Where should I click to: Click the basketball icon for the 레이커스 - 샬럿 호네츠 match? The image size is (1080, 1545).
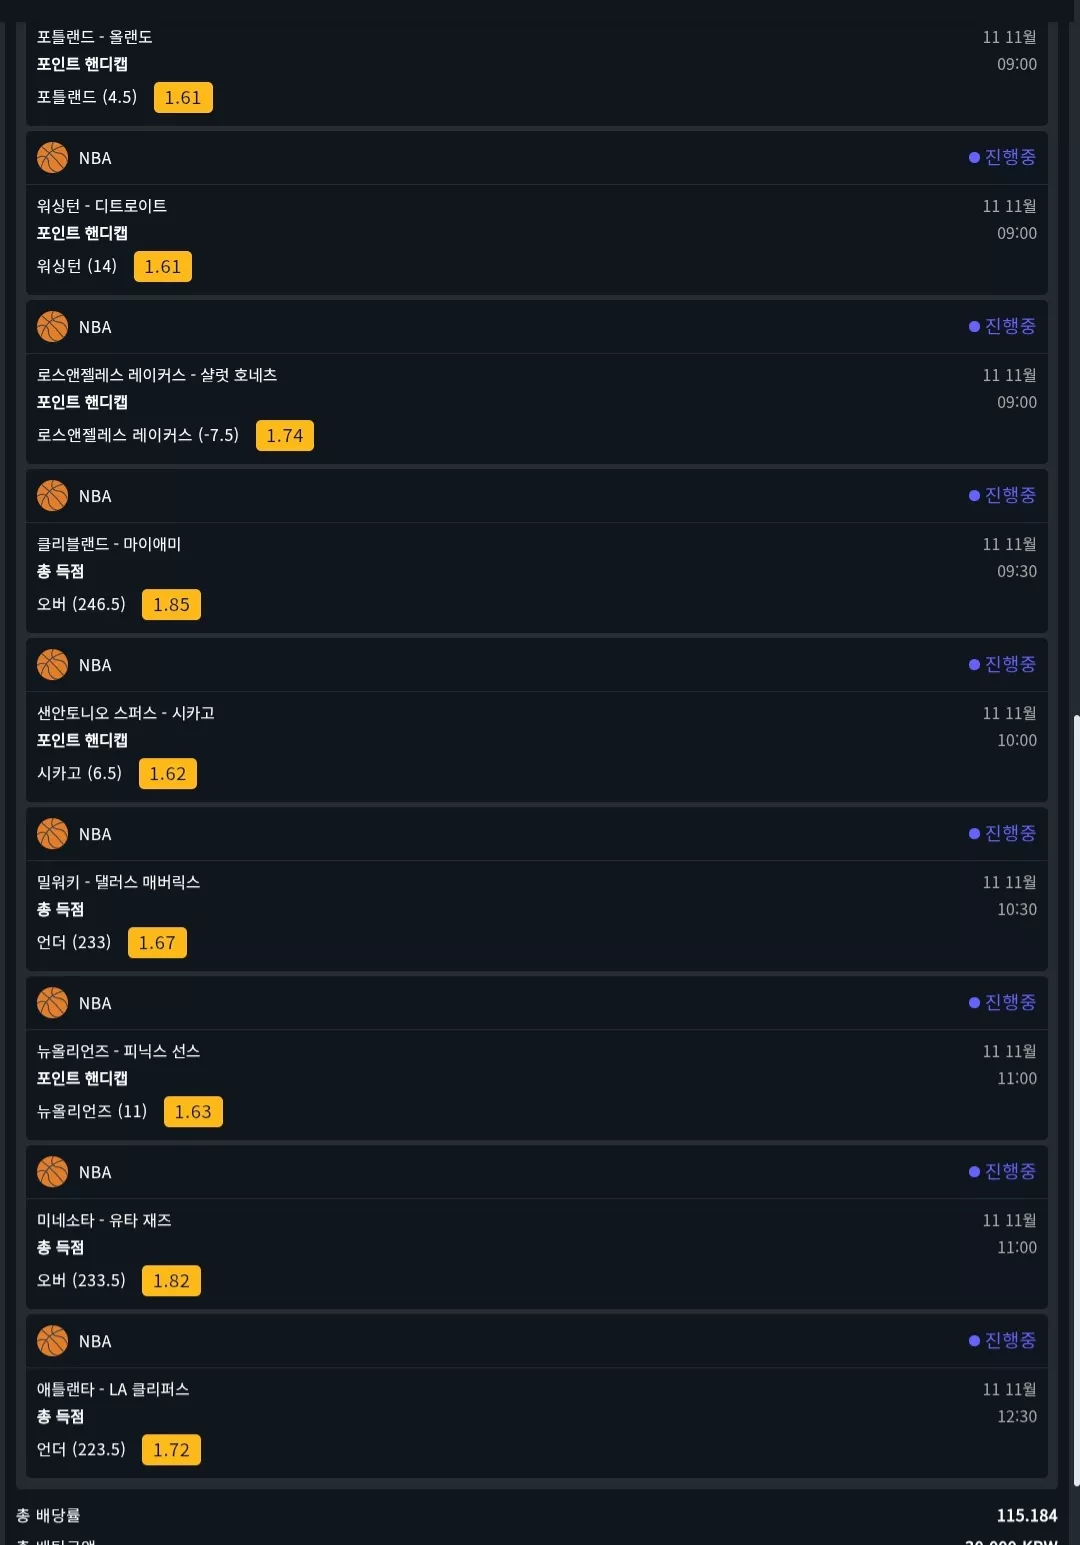(52, 327)
